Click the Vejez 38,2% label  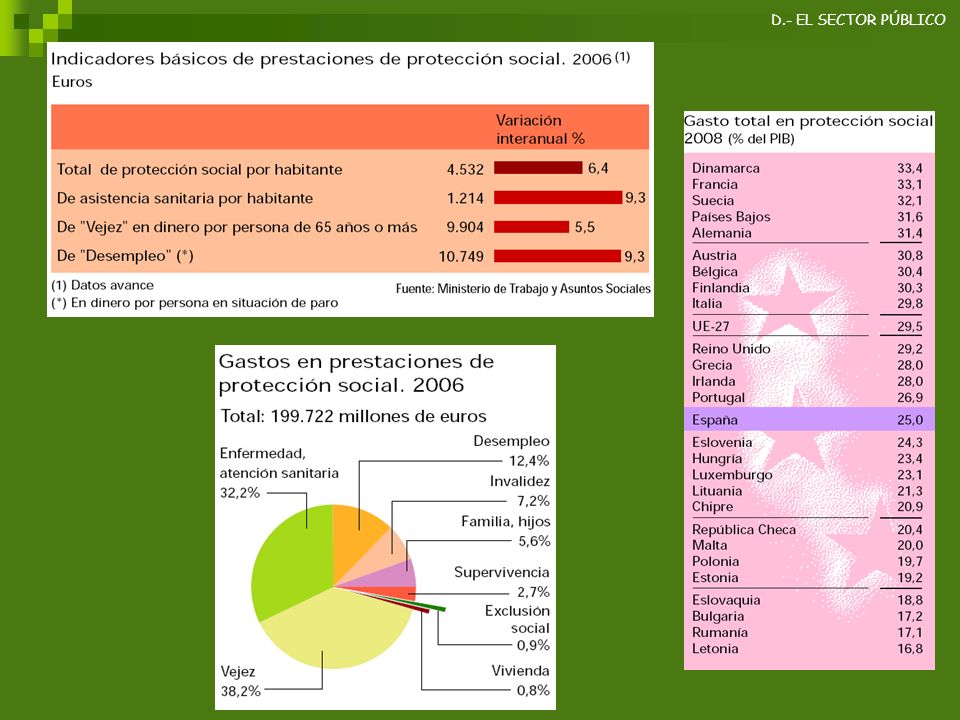[241, 681]
